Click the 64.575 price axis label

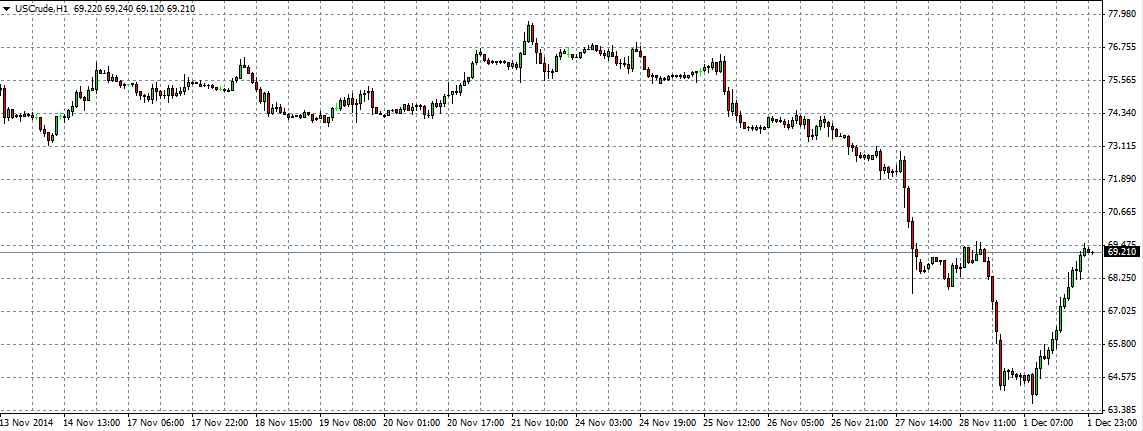[1121, 377]
